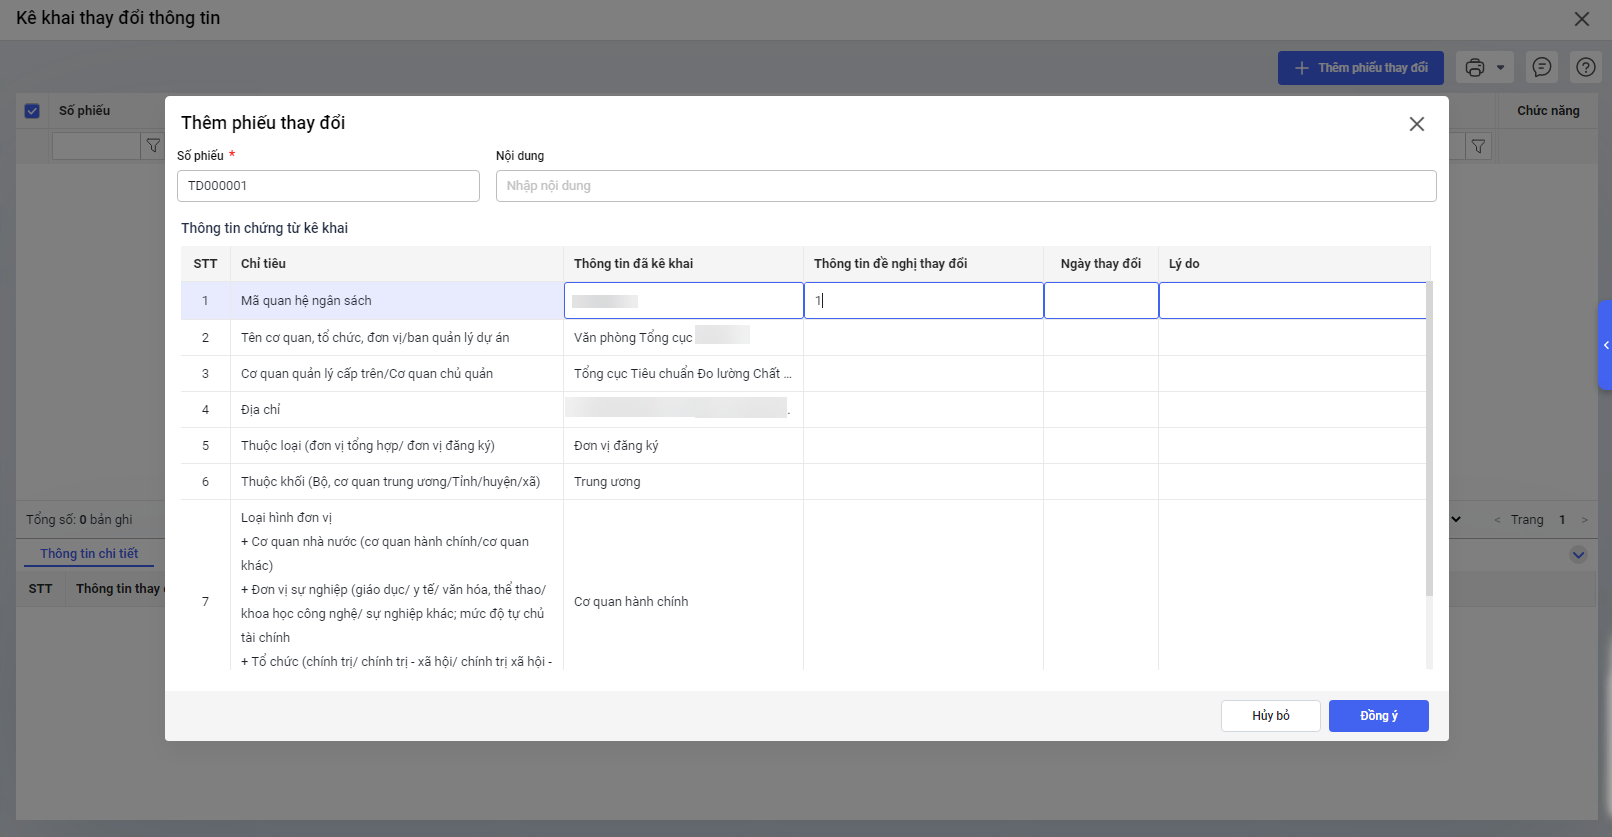Click the Đồng ý button
Screen dimensions: 1612x837
click(1378, 716)
